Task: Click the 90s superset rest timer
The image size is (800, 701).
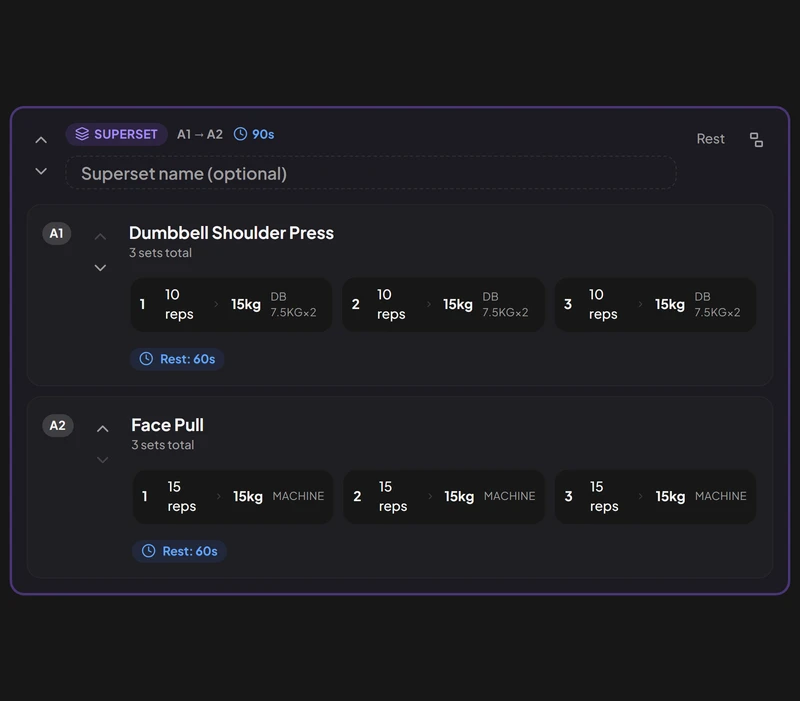Action: [x=254, y=134]
